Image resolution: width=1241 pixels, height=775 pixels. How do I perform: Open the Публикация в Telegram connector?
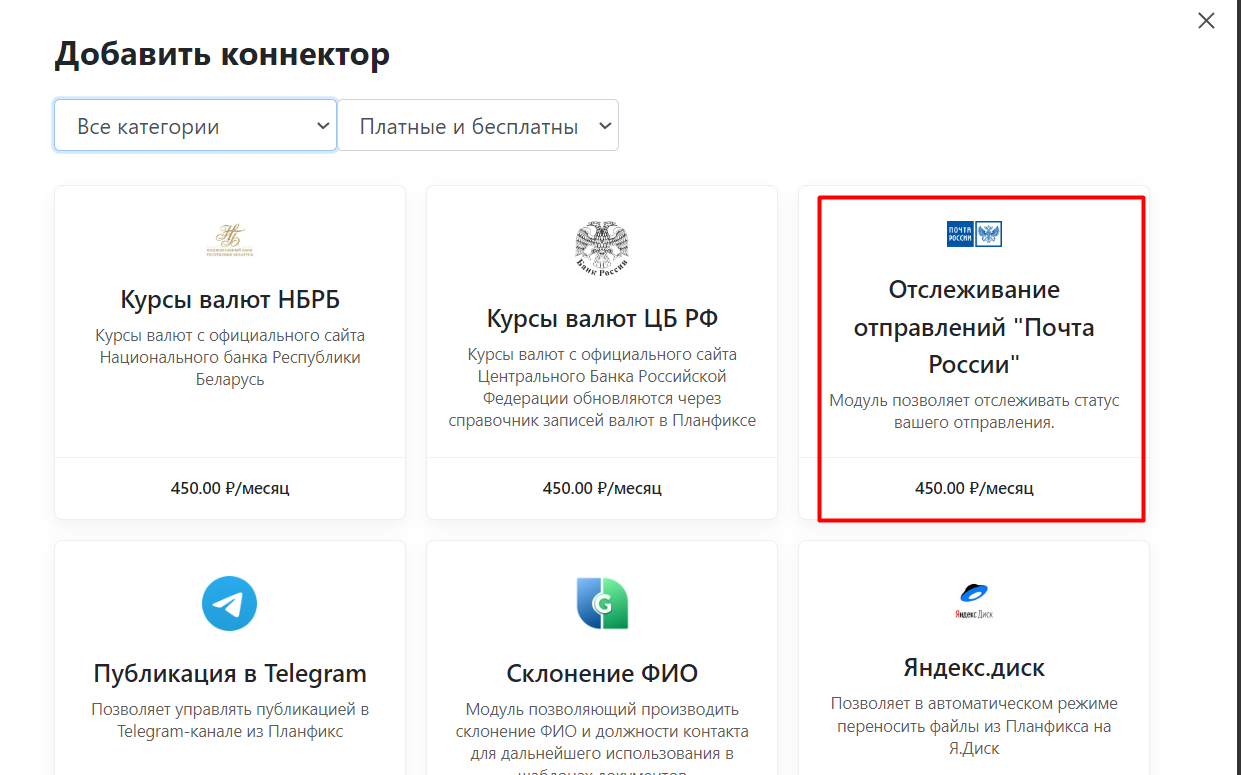230,673
